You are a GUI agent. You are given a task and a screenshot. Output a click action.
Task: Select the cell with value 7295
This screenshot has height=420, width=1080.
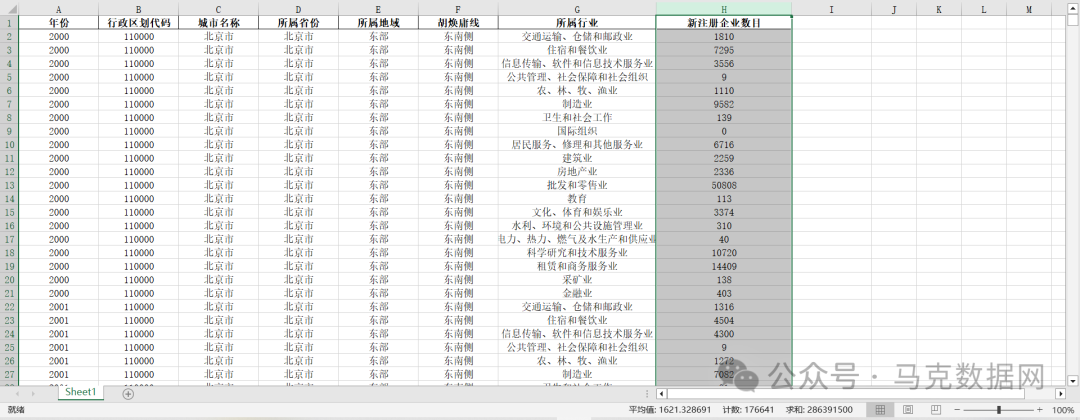click(724, 50)
